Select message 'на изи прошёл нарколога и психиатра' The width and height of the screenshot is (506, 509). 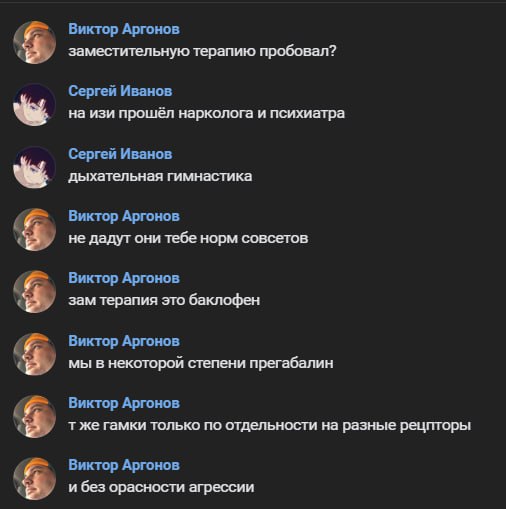point(206,114)
